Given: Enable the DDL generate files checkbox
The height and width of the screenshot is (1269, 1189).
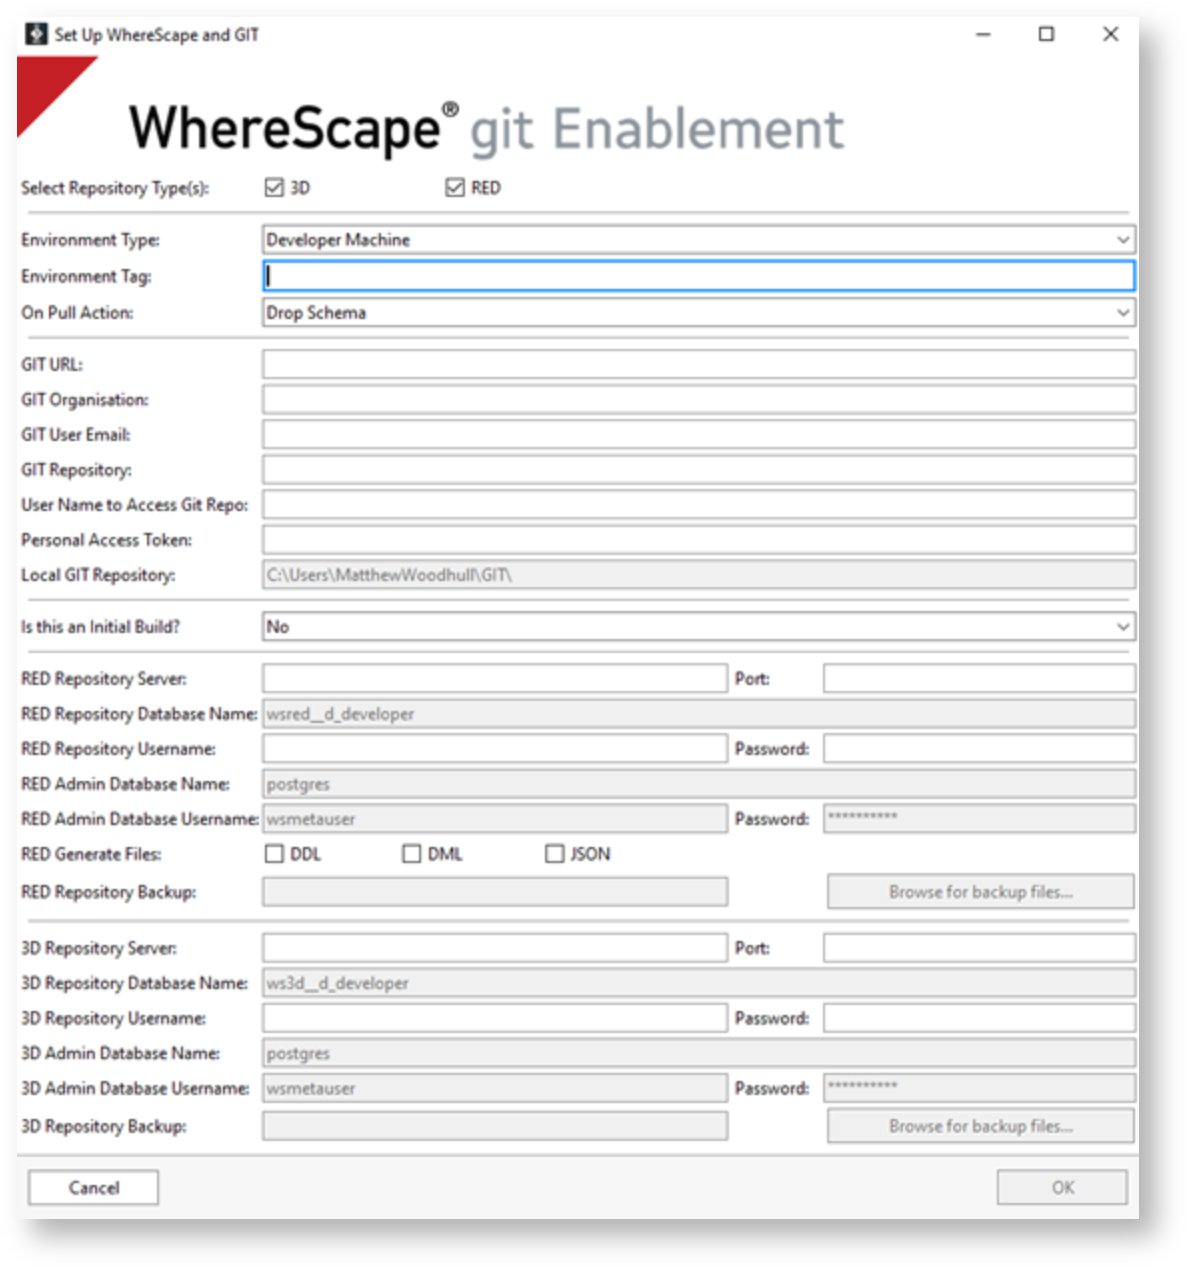Looking at the screenshot, I should coord(274,854).
